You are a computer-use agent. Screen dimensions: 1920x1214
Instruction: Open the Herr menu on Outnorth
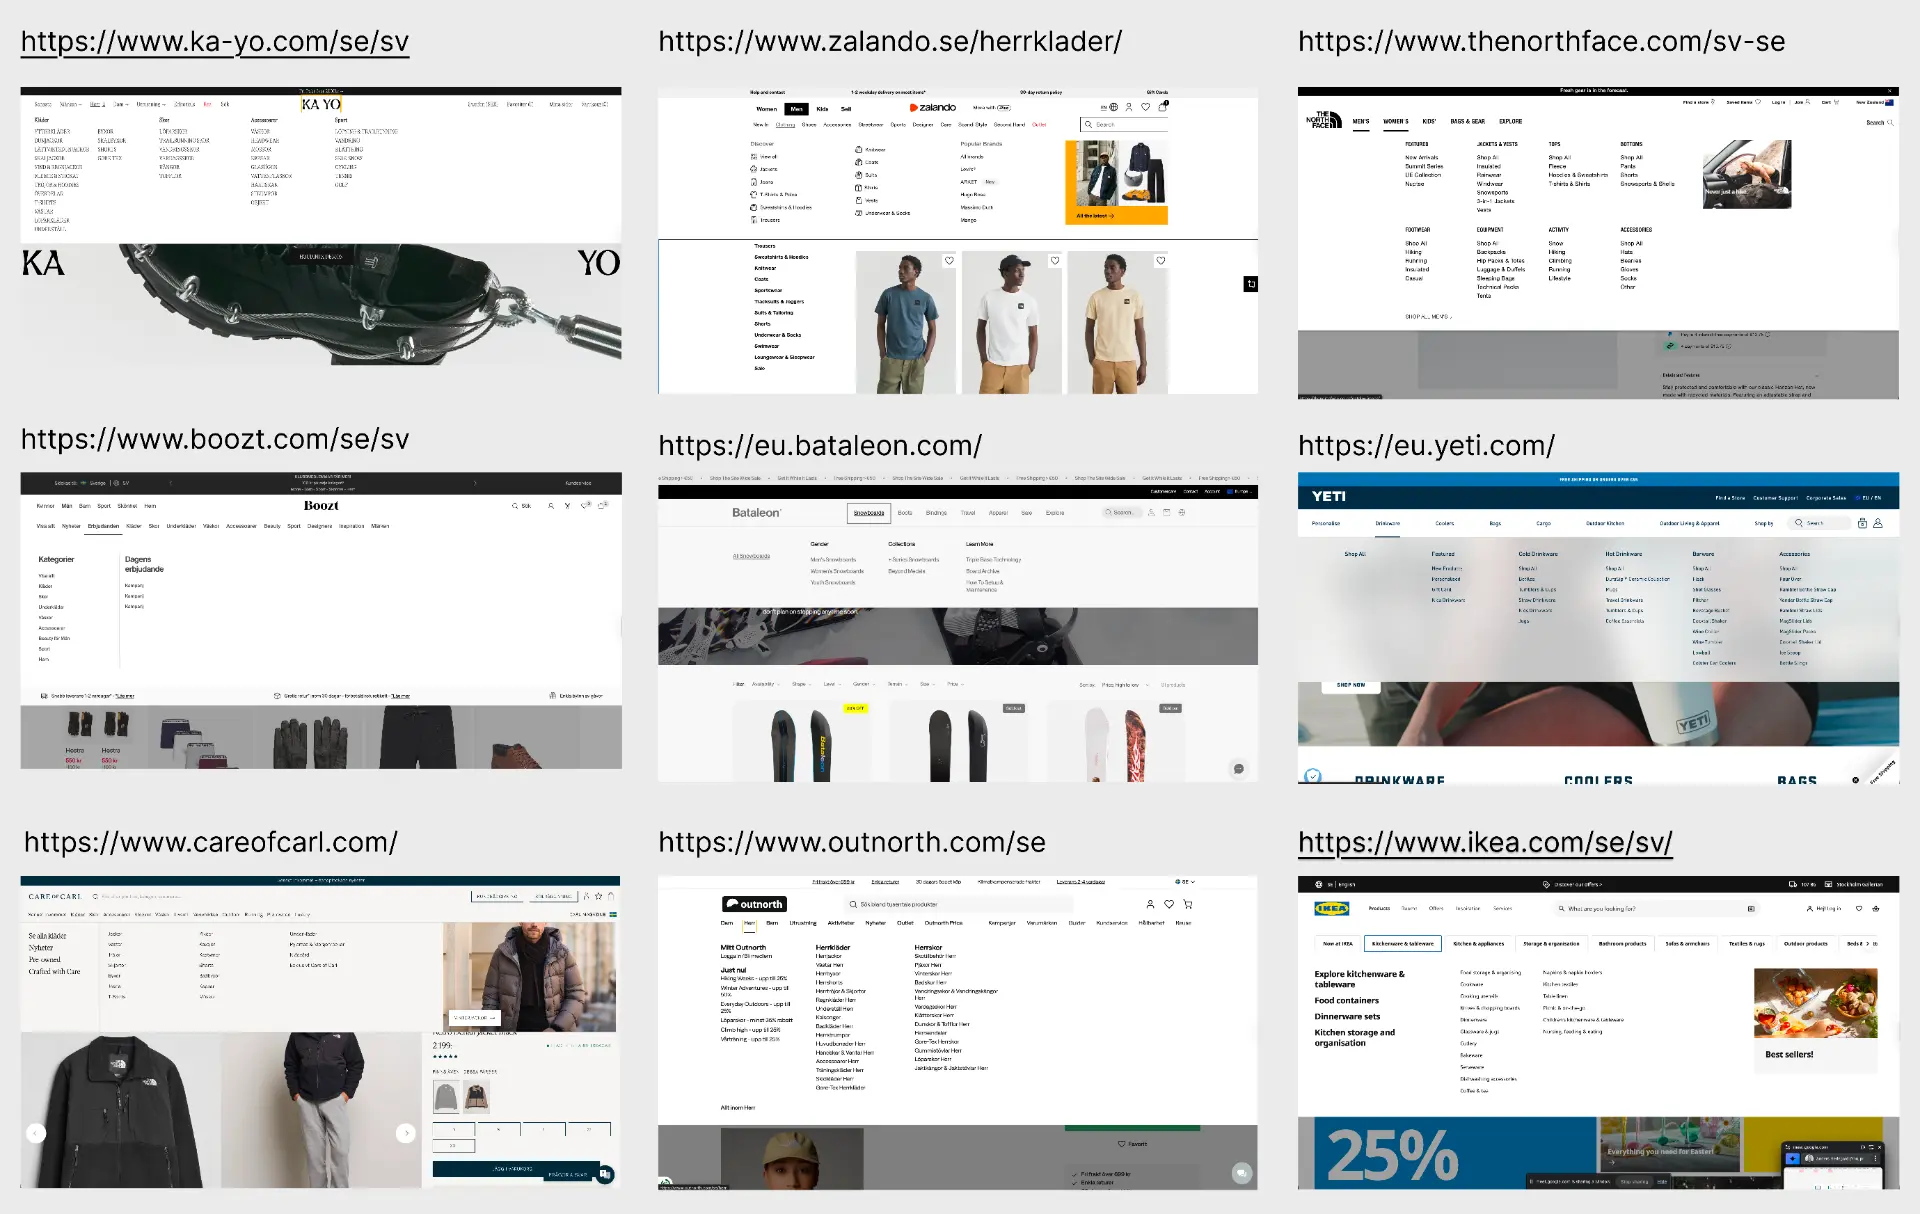pos(749,923)
